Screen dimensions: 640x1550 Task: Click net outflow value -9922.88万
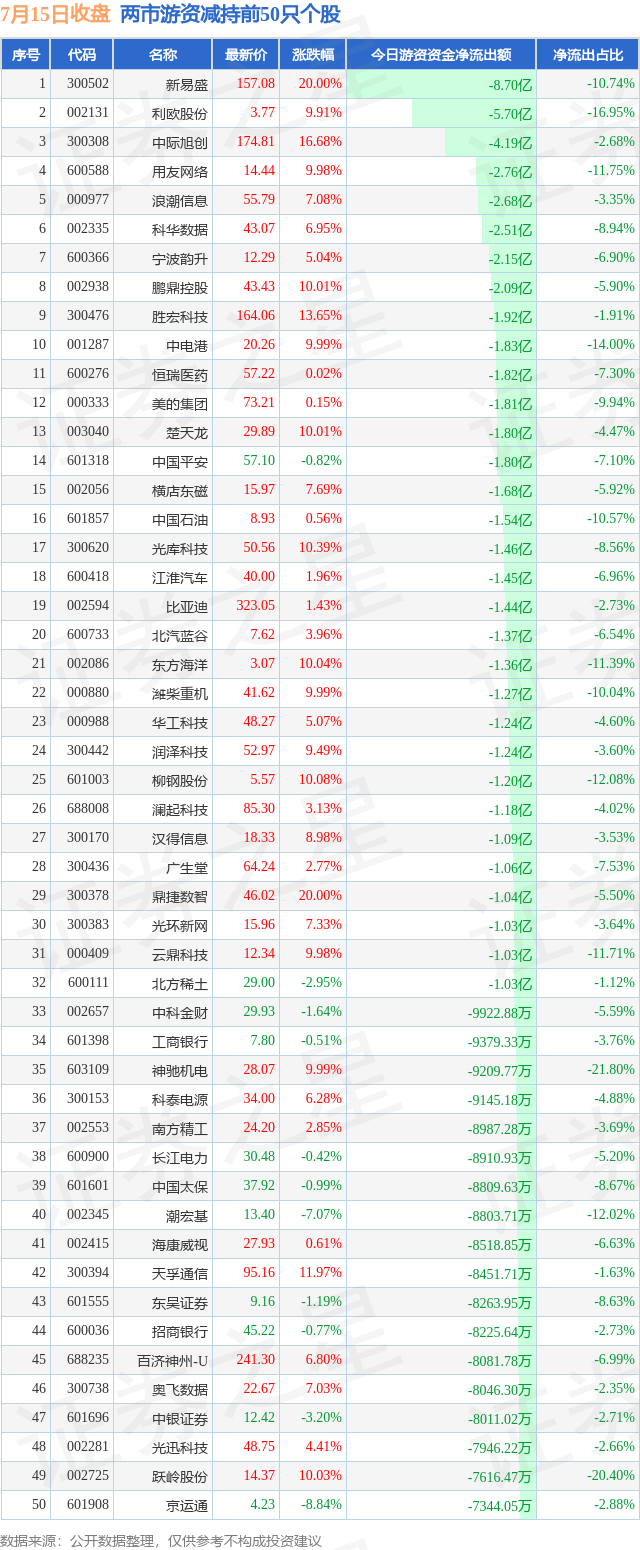coord(499,1012)
